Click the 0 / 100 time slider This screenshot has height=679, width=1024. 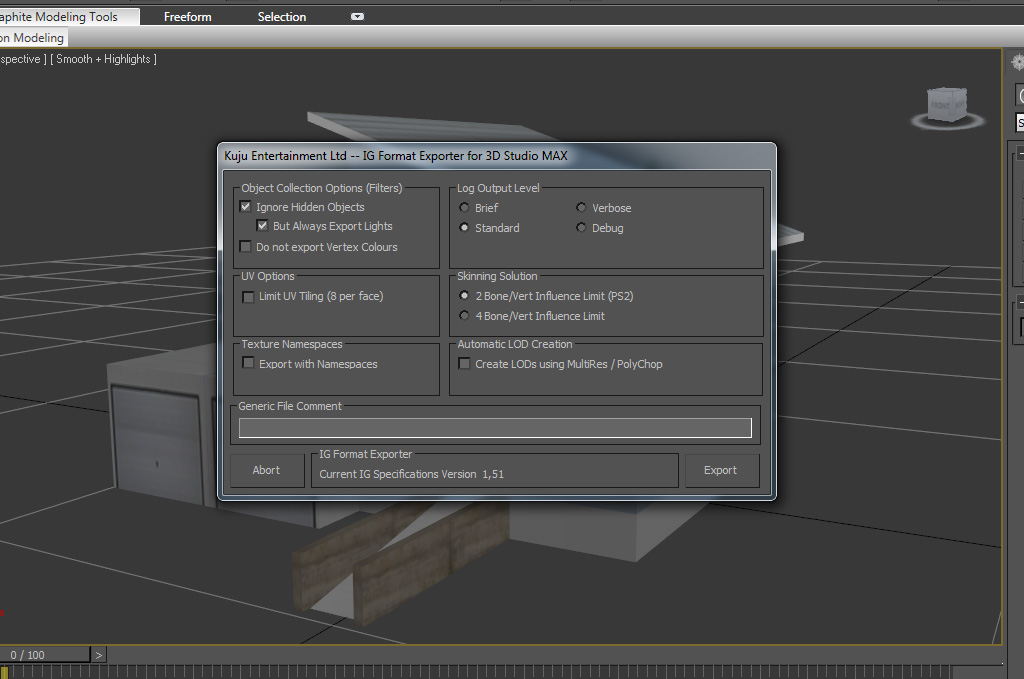[x=40, y=655]
